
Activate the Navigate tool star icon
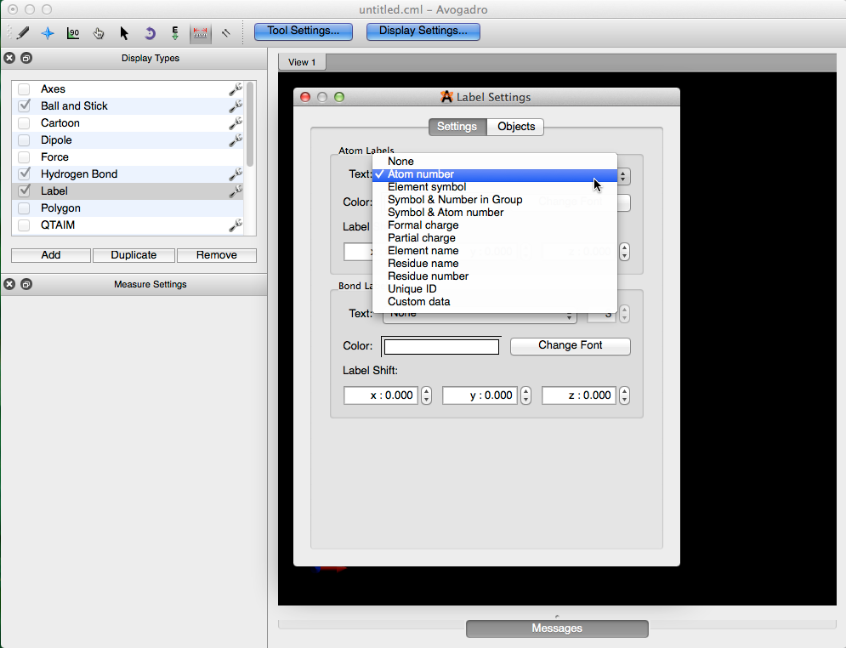pyautogui.click(x=47, y=33)
